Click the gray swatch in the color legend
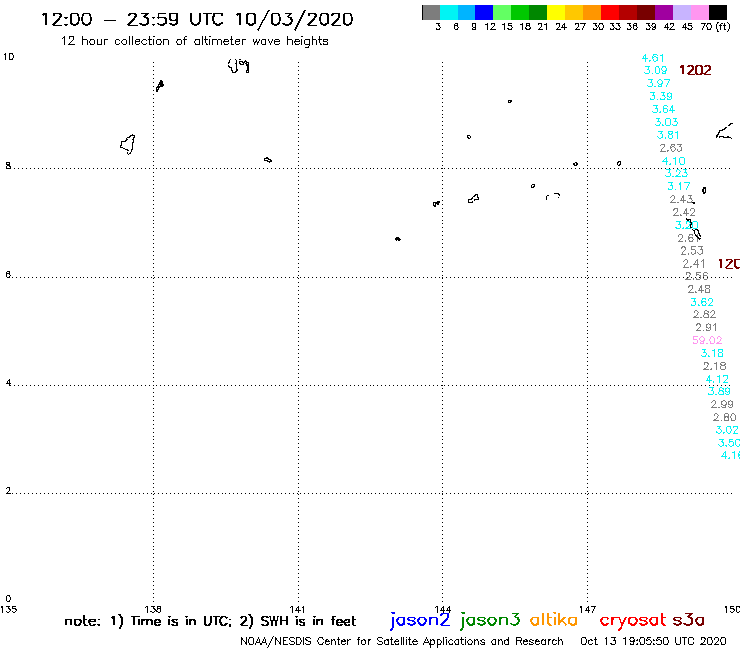The height and width of the screenshot is (650, 740). pyautogui.click(x=431, y=12)
